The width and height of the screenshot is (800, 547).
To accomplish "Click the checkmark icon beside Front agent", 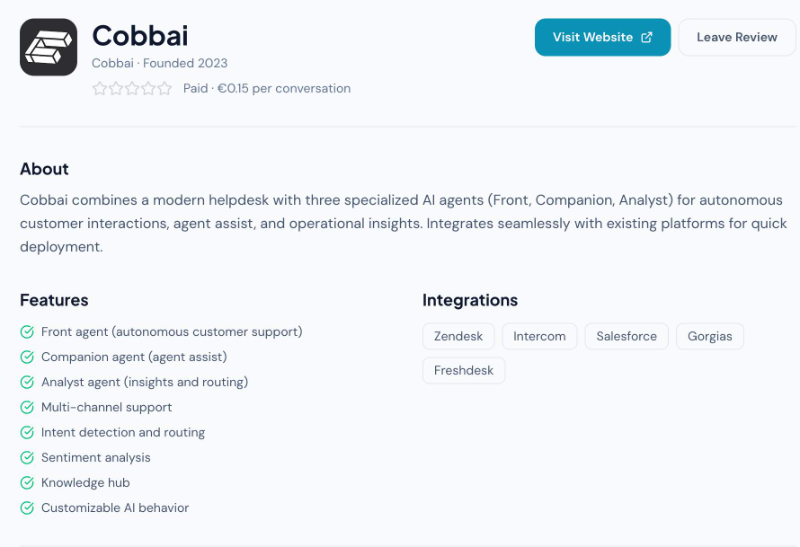I will pos(27,332).
